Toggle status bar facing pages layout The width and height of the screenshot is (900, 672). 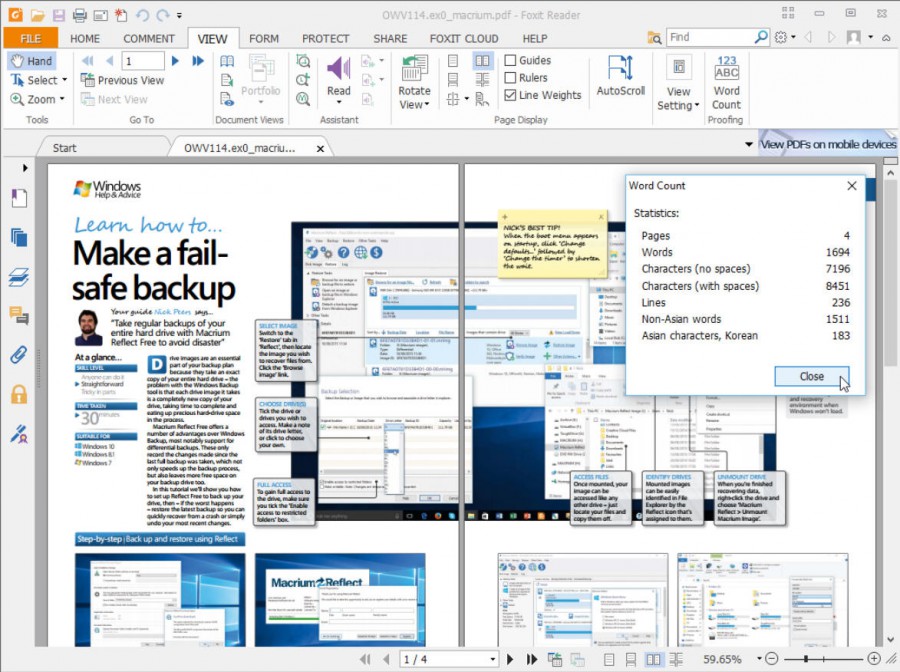click(x=653, y=659)
